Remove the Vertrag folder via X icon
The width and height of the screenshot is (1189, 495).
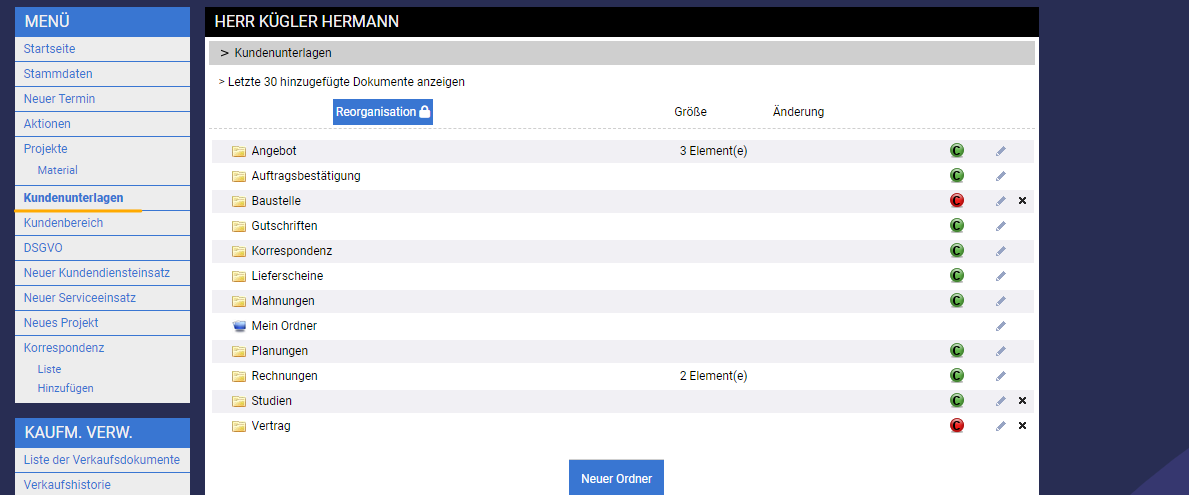(x=1022, y=426)
